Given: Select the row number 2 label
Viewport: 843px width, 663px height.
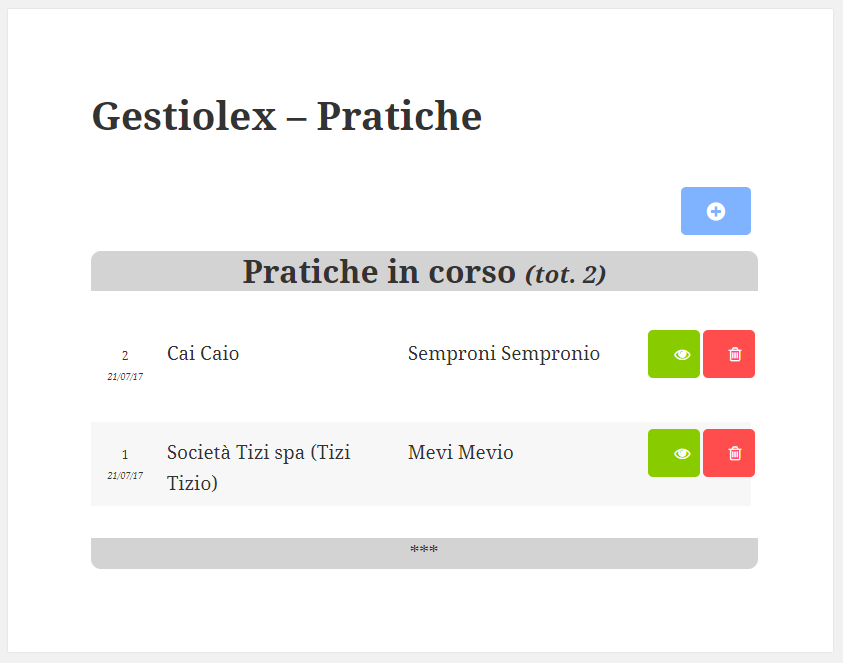Looking at the screenshot, I should pyautogui.click(x=125, y=354).
